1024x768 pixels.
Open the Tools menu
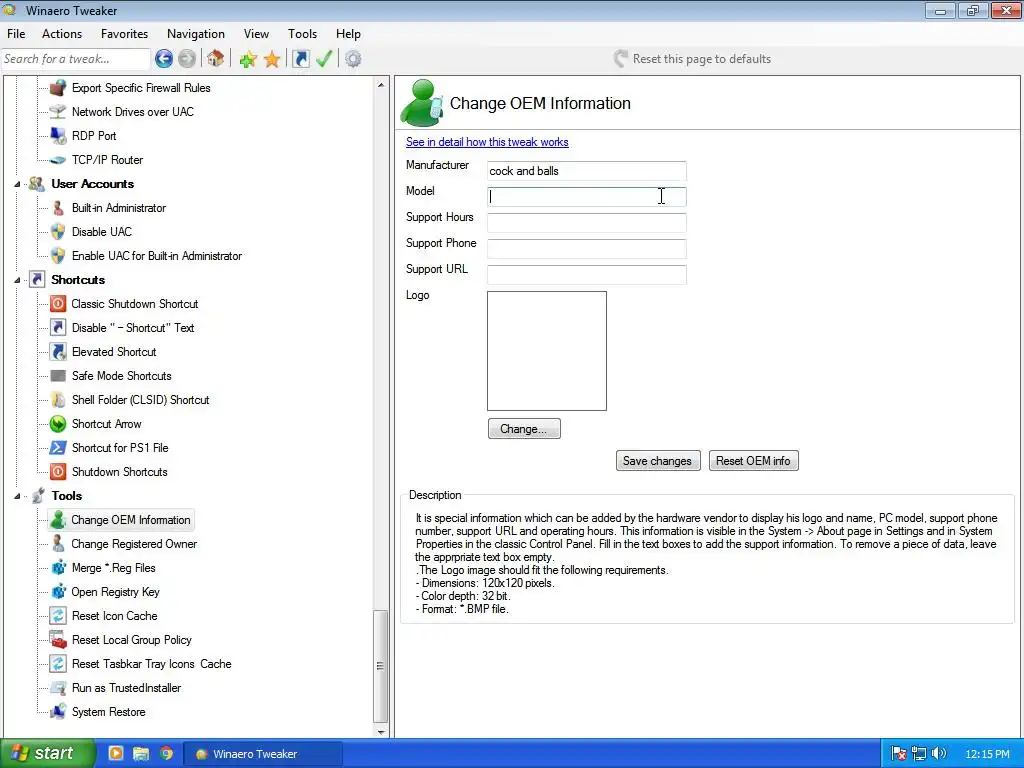coord(302,34)
